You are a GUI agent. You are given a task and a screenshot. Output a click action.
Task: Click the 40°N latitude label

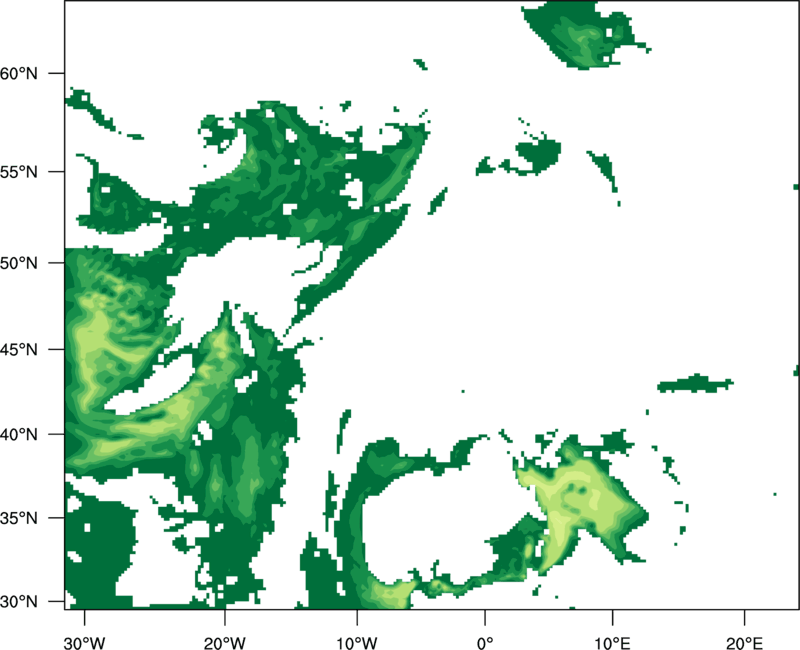tap(19, 435)
